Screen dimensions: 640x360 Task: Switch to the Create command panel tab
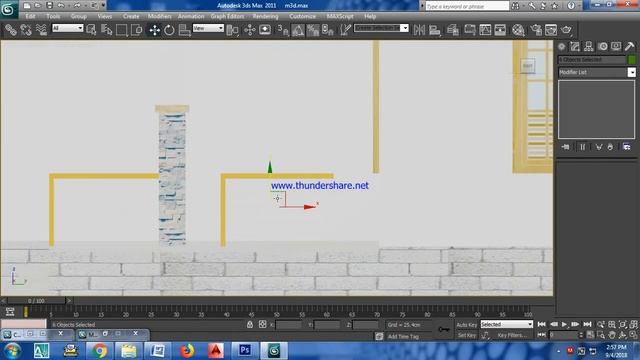point(562,47)
